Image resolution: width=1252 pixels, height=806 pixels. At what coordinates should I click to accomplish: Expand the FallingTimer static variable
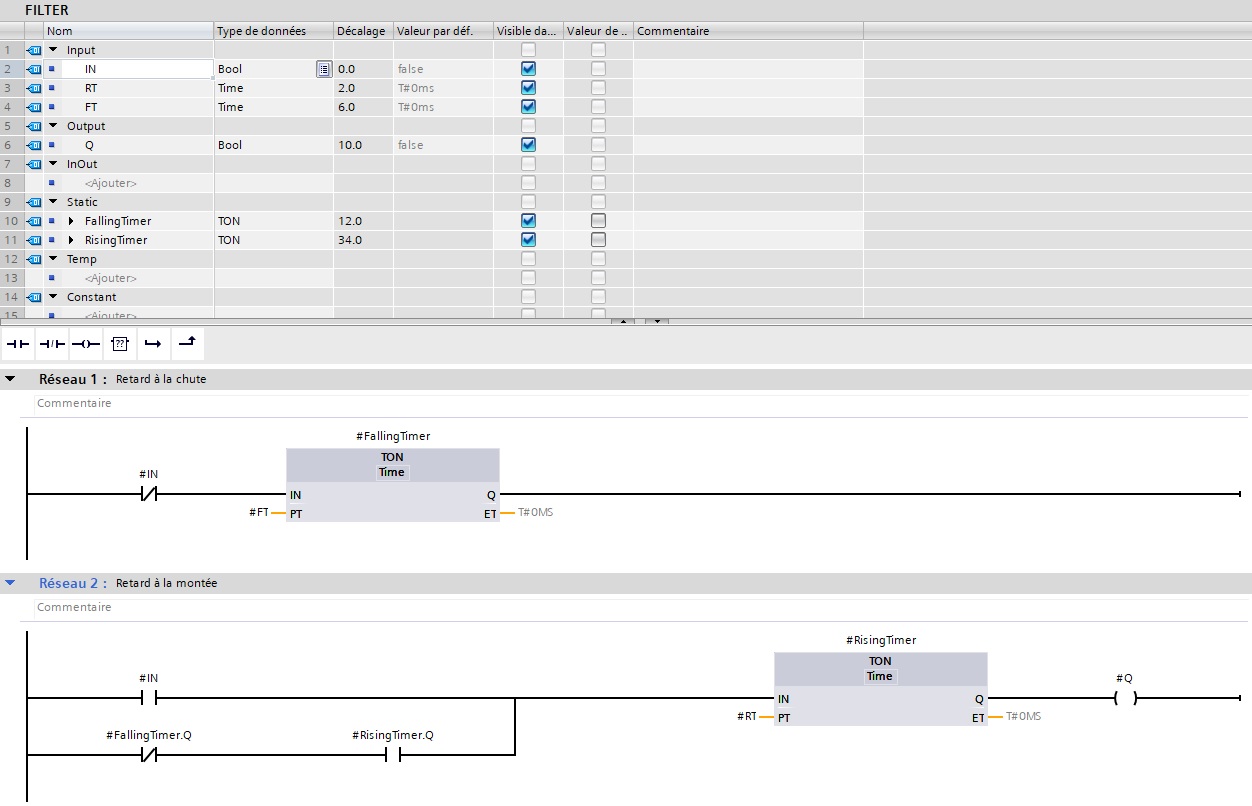(71, 221)
